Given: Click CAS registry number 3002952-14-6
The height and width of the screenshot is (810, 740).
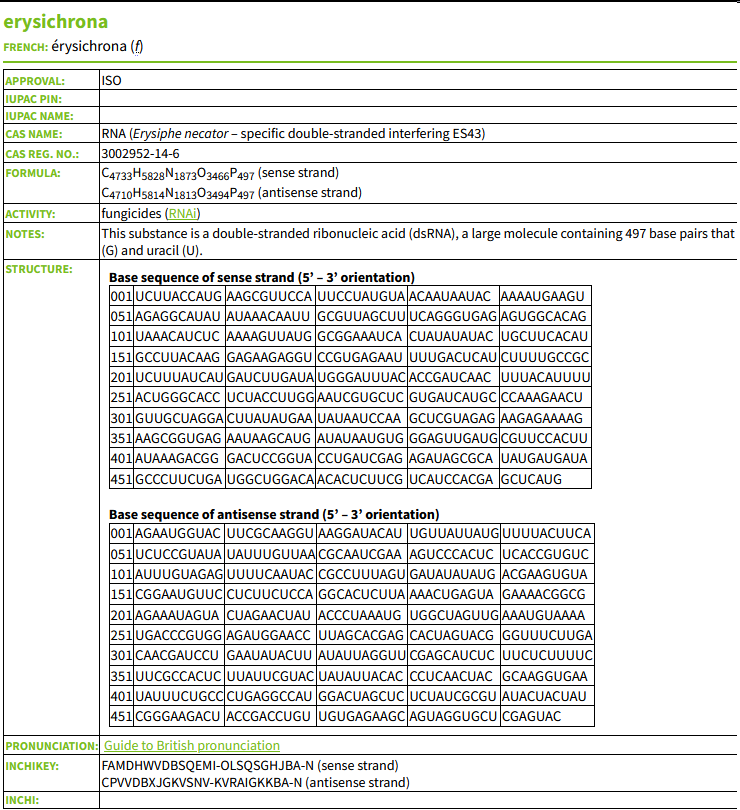Looking at the screenshot, I should [140, 154].
